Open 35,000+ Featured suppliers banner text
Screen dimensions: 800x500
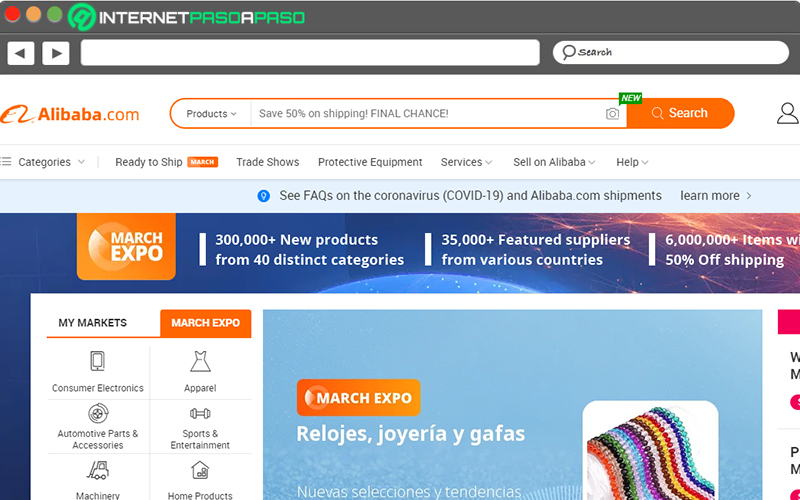(x=536, y=249)
